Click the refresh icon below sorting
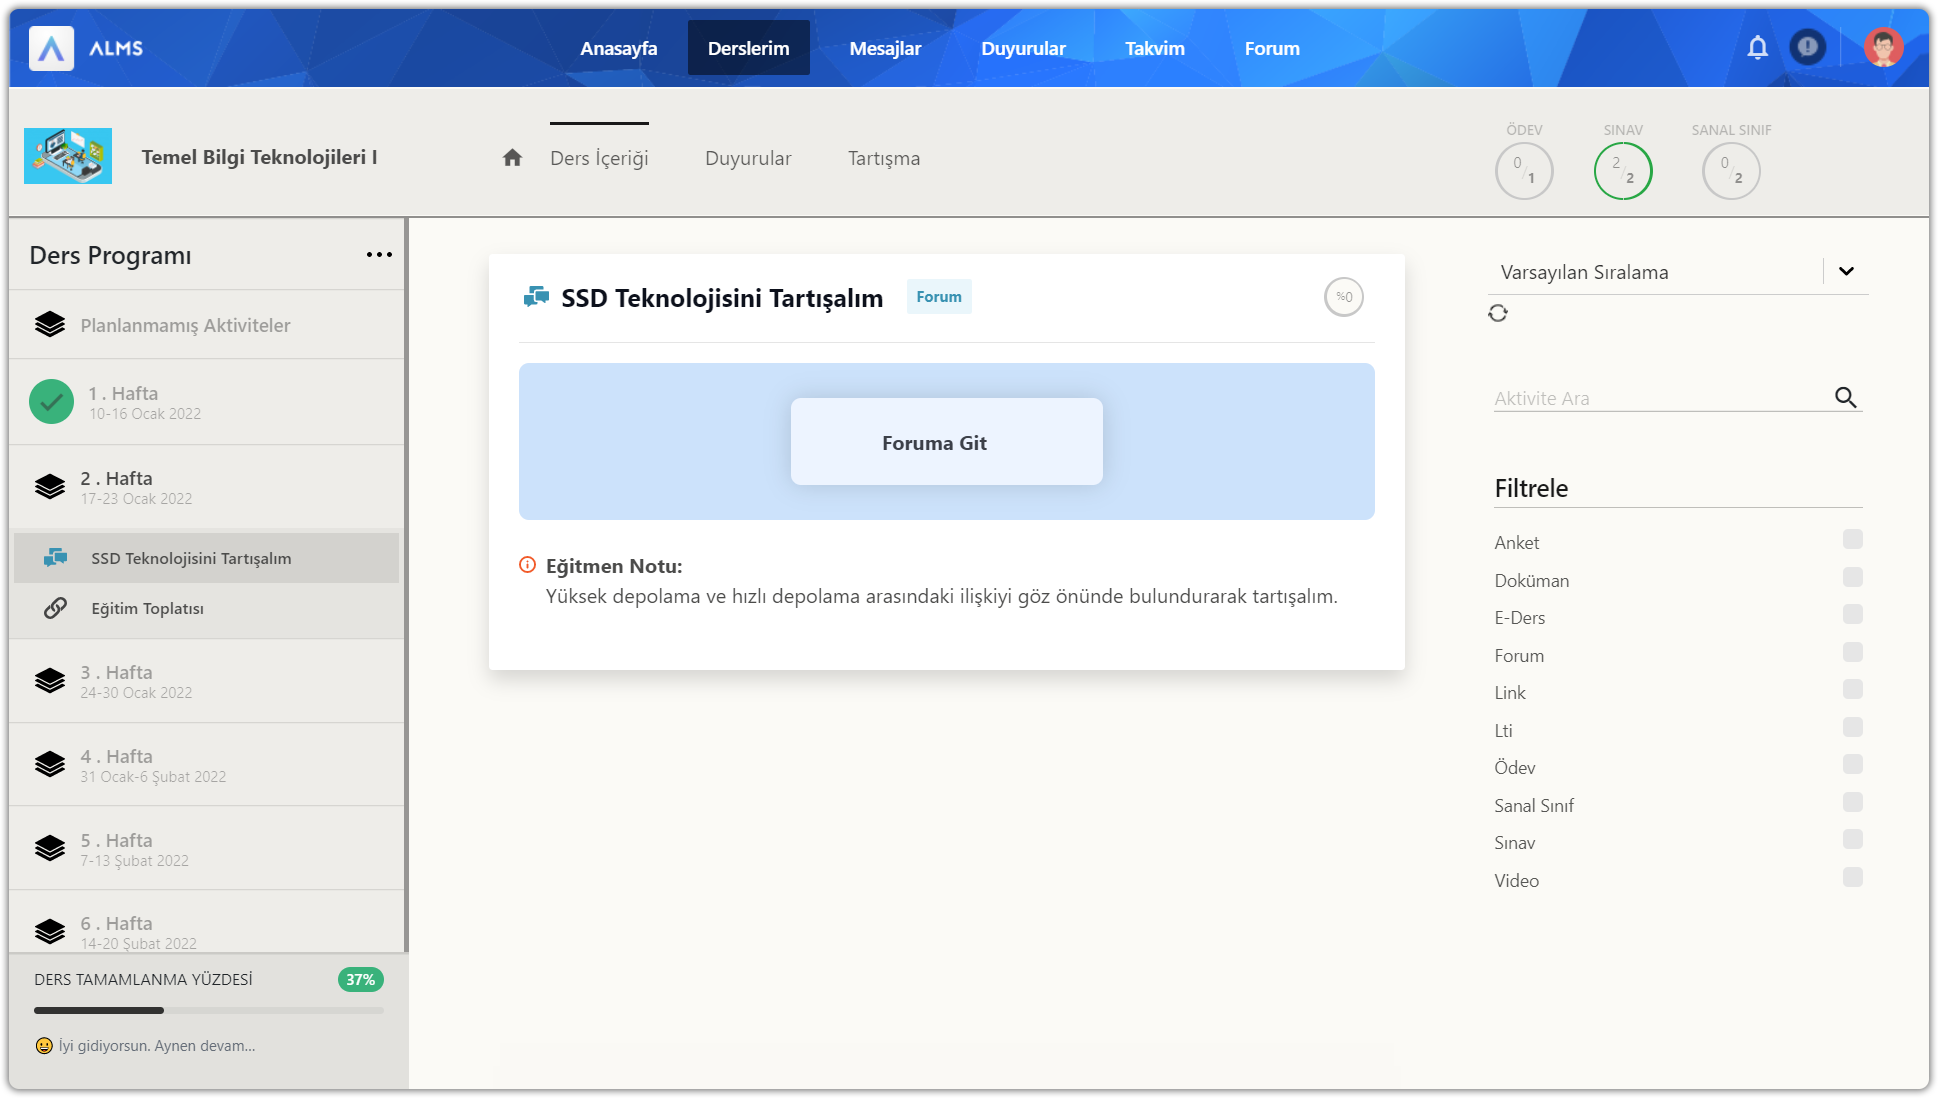 pyautogui.click(x=1497, y=313)
